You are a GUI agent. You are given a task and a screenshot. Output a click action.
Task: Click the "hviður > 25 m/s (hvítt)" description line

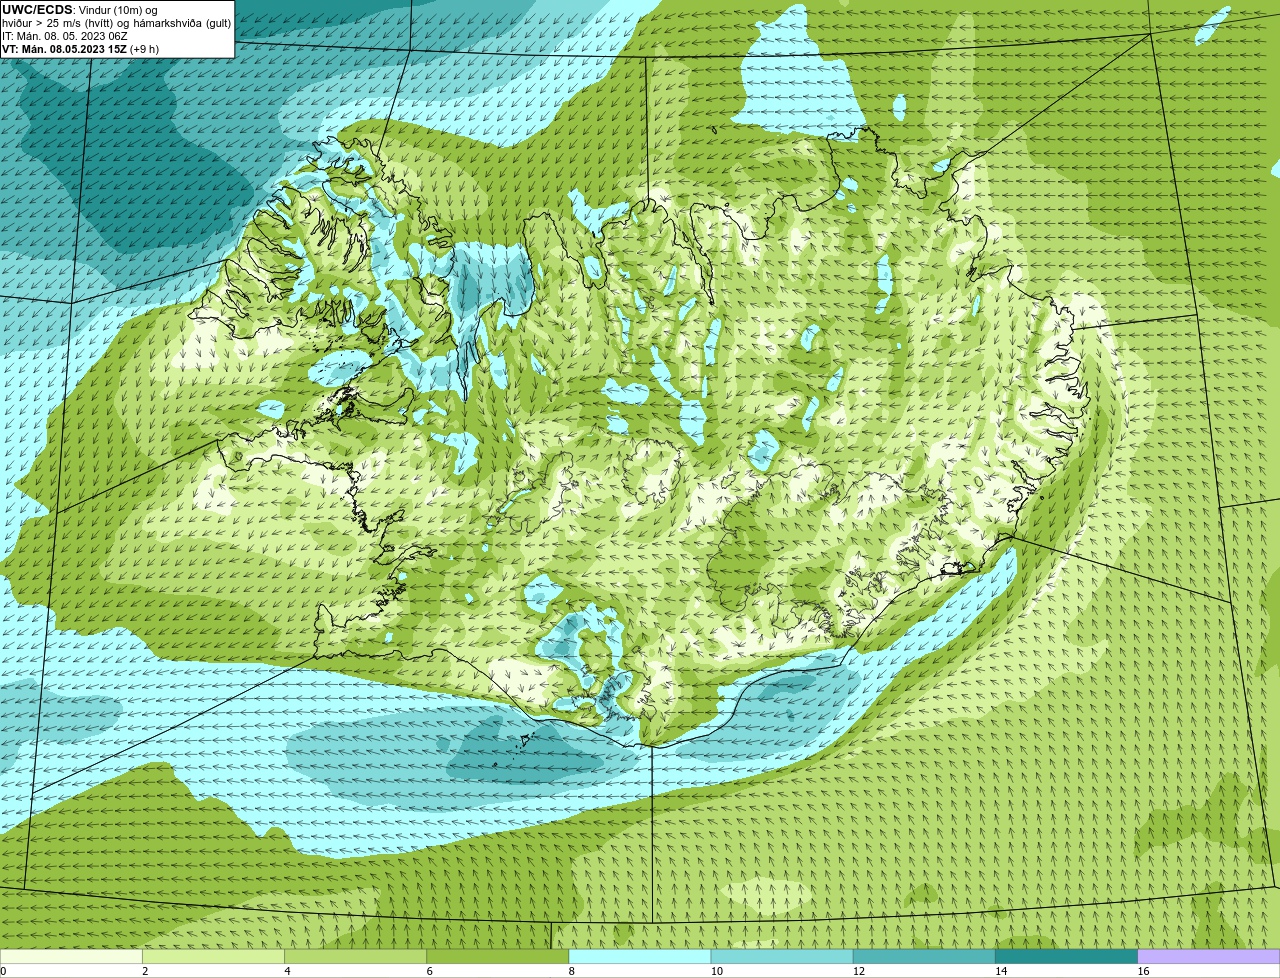click(116, 23)
